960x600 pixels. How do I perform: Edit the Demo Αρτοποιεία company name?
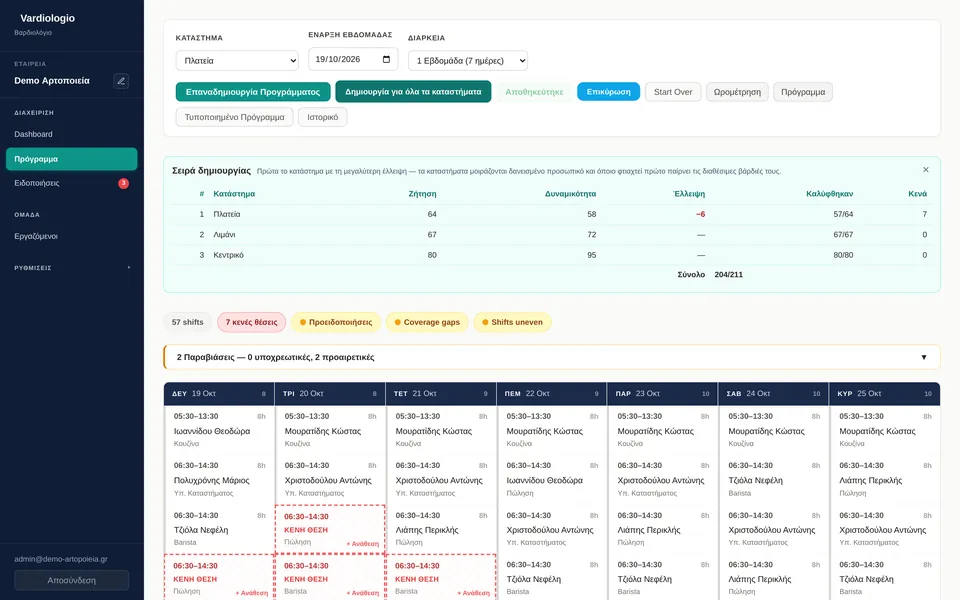(121, 81)
